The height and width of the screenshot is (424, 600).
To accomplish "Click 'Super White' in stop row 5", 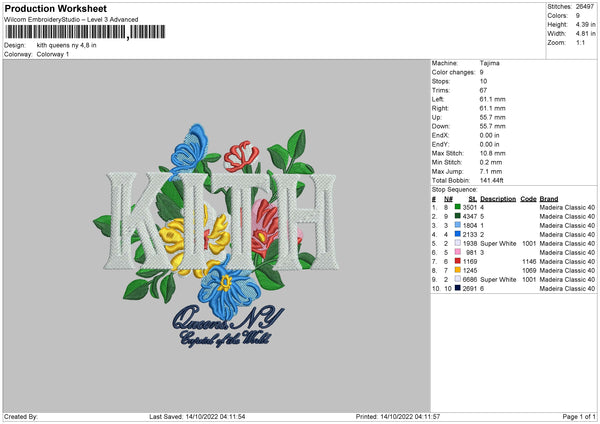I will tap(498, 243).
